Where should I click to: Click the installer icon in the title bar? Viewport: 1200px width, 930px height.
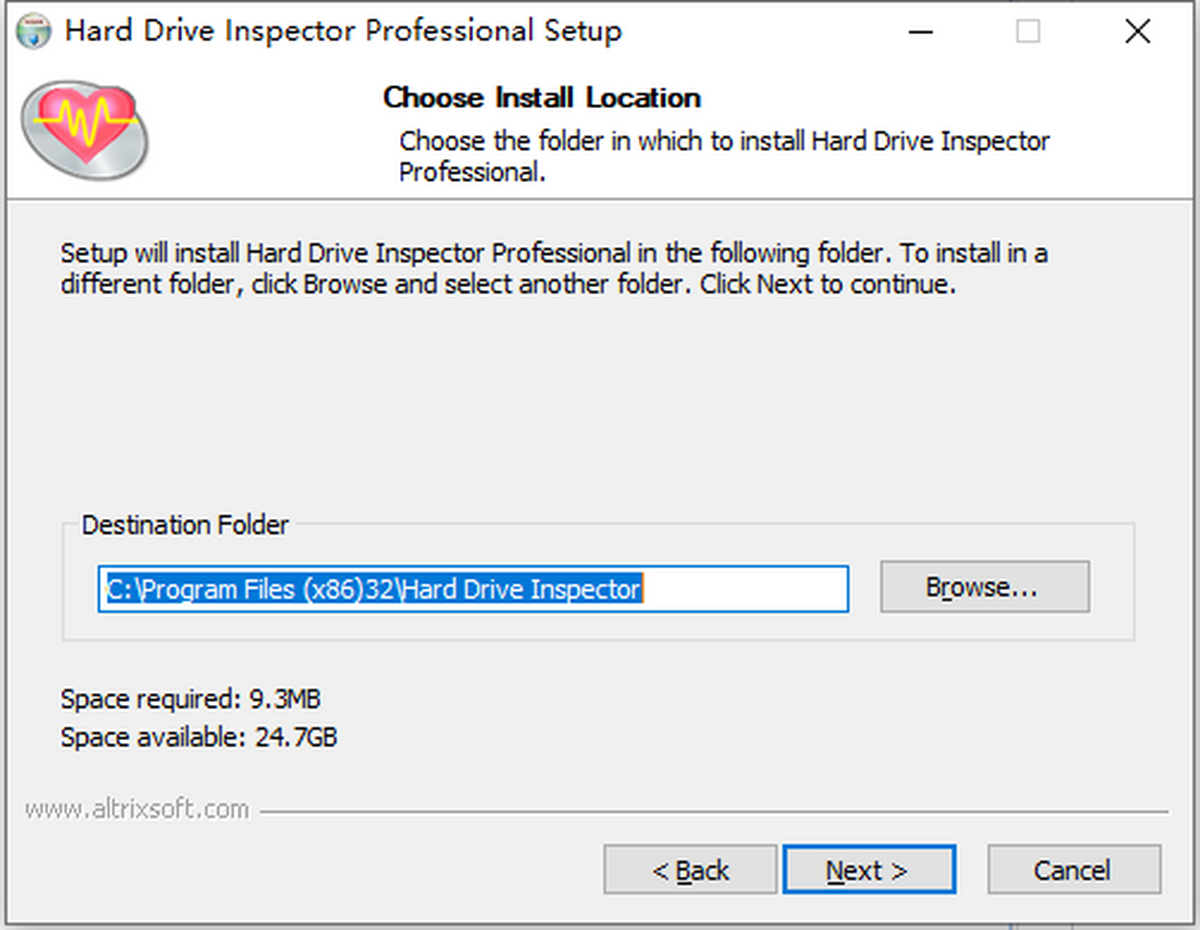pos(34,31)
